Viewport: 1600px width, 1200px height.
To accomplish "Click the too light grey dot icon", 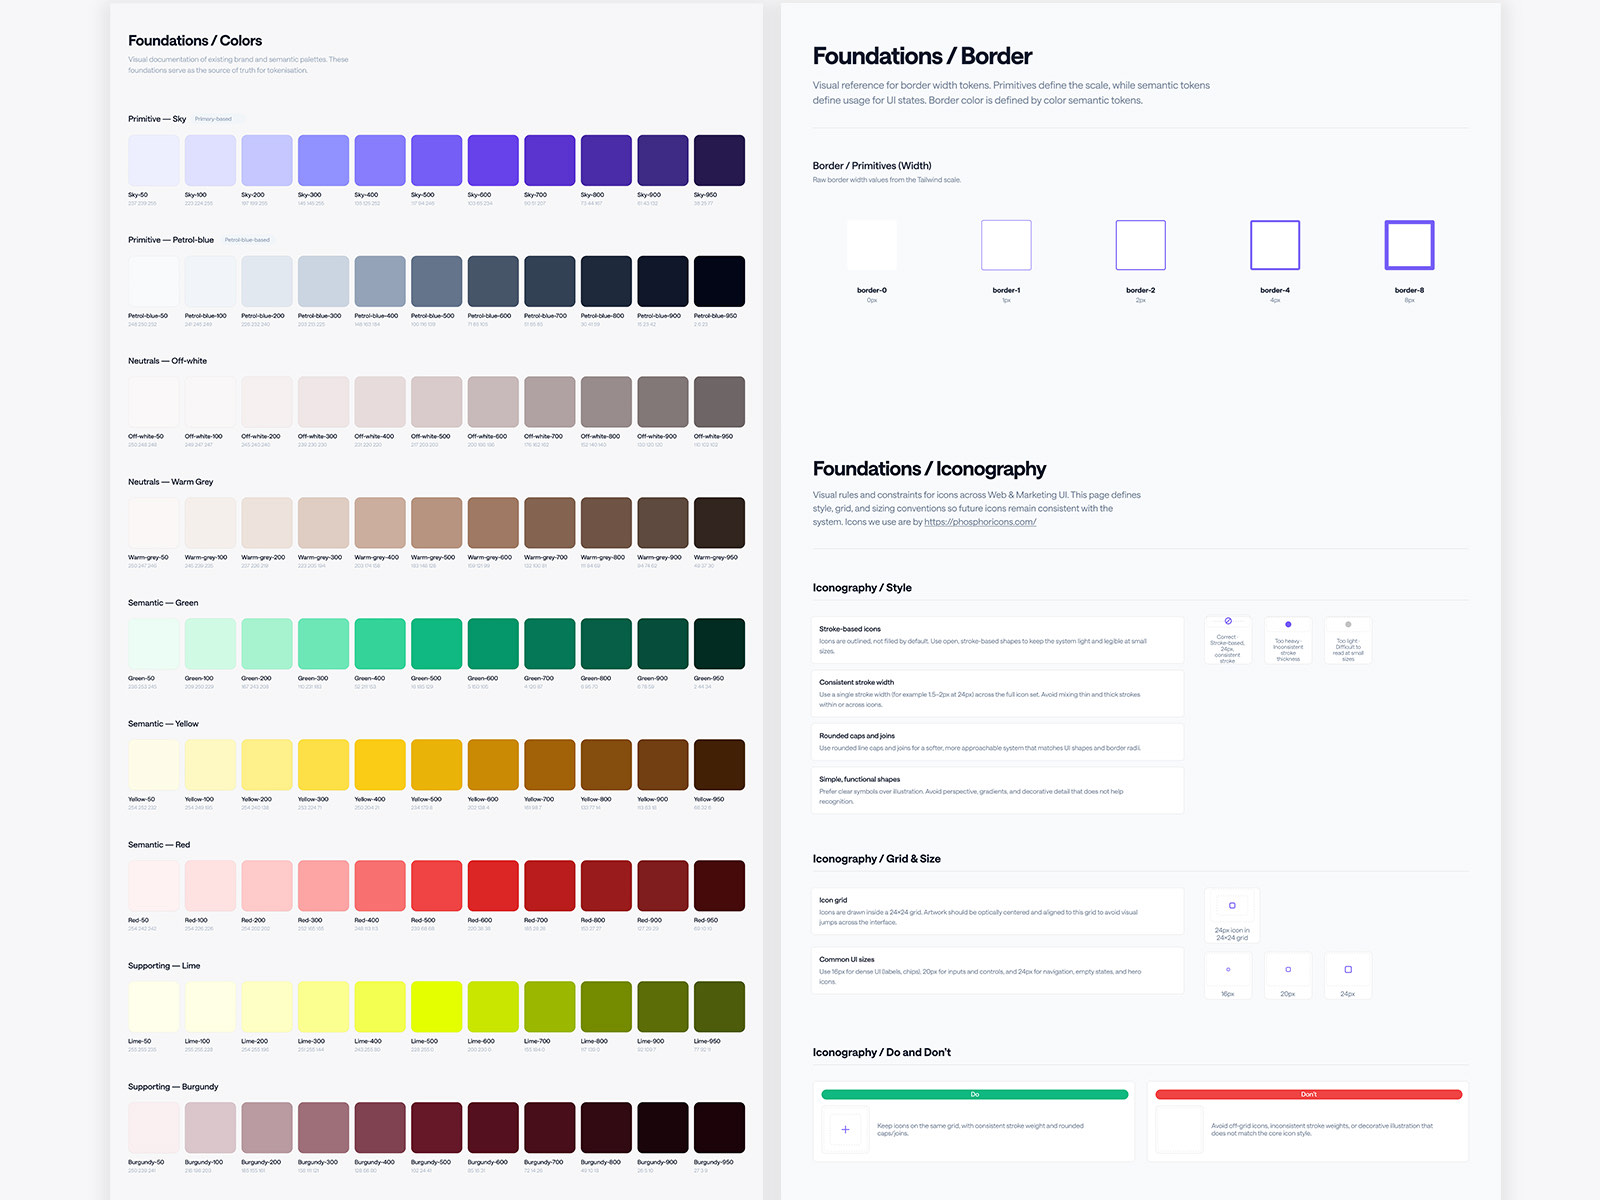I will (1348, 624).
